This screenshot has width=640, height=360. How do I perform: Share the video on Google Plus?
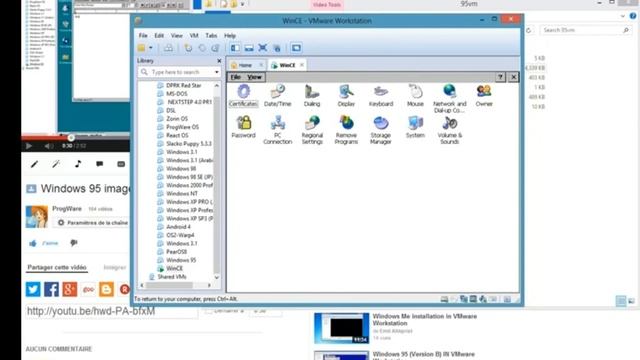pyautogui.click(x=70, y=289)
